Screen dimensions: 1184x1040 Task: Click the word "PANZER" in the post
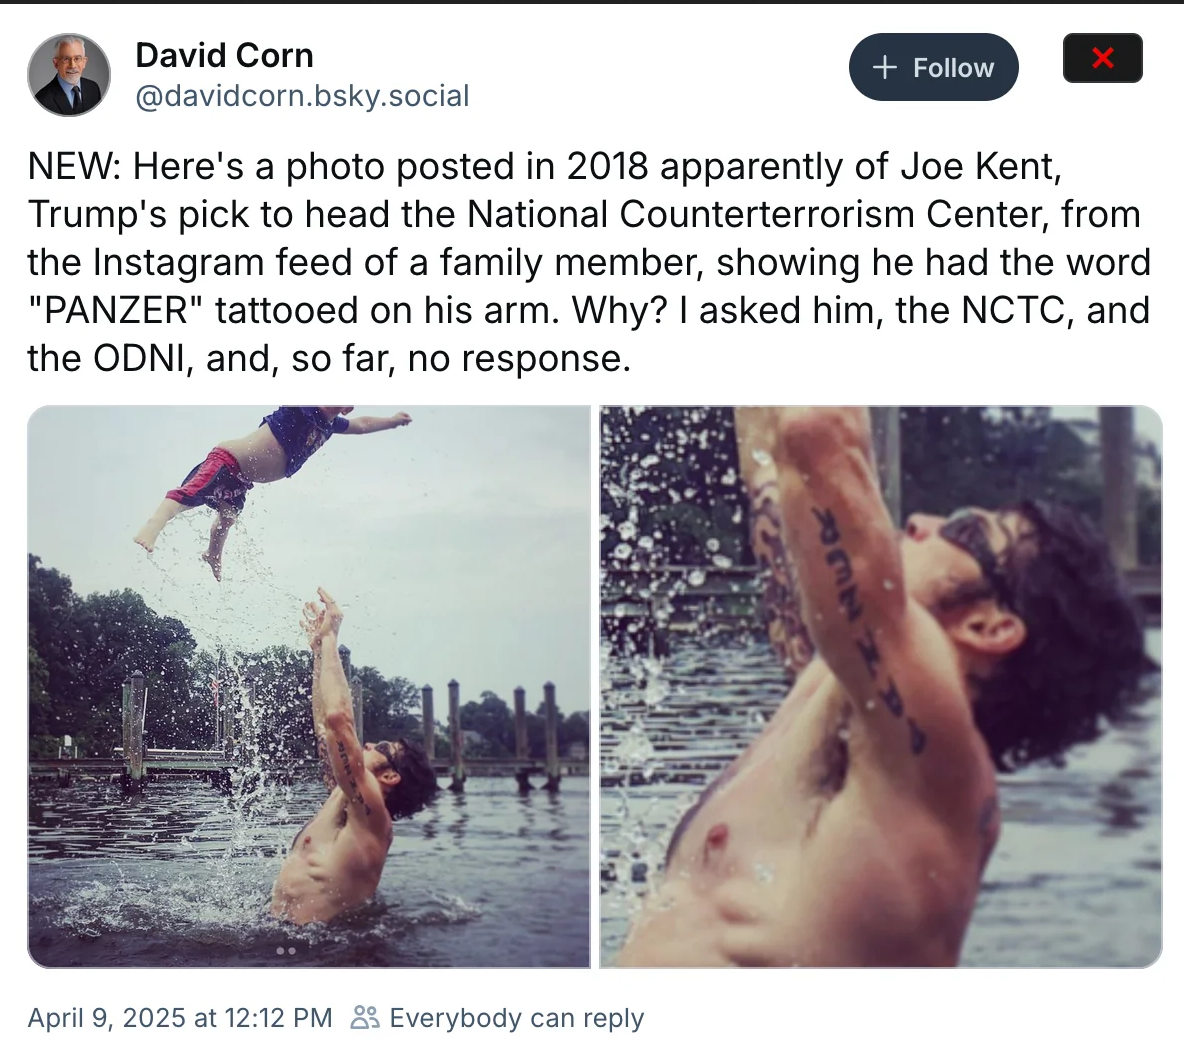pyautogui.click(x=116, y=310)
